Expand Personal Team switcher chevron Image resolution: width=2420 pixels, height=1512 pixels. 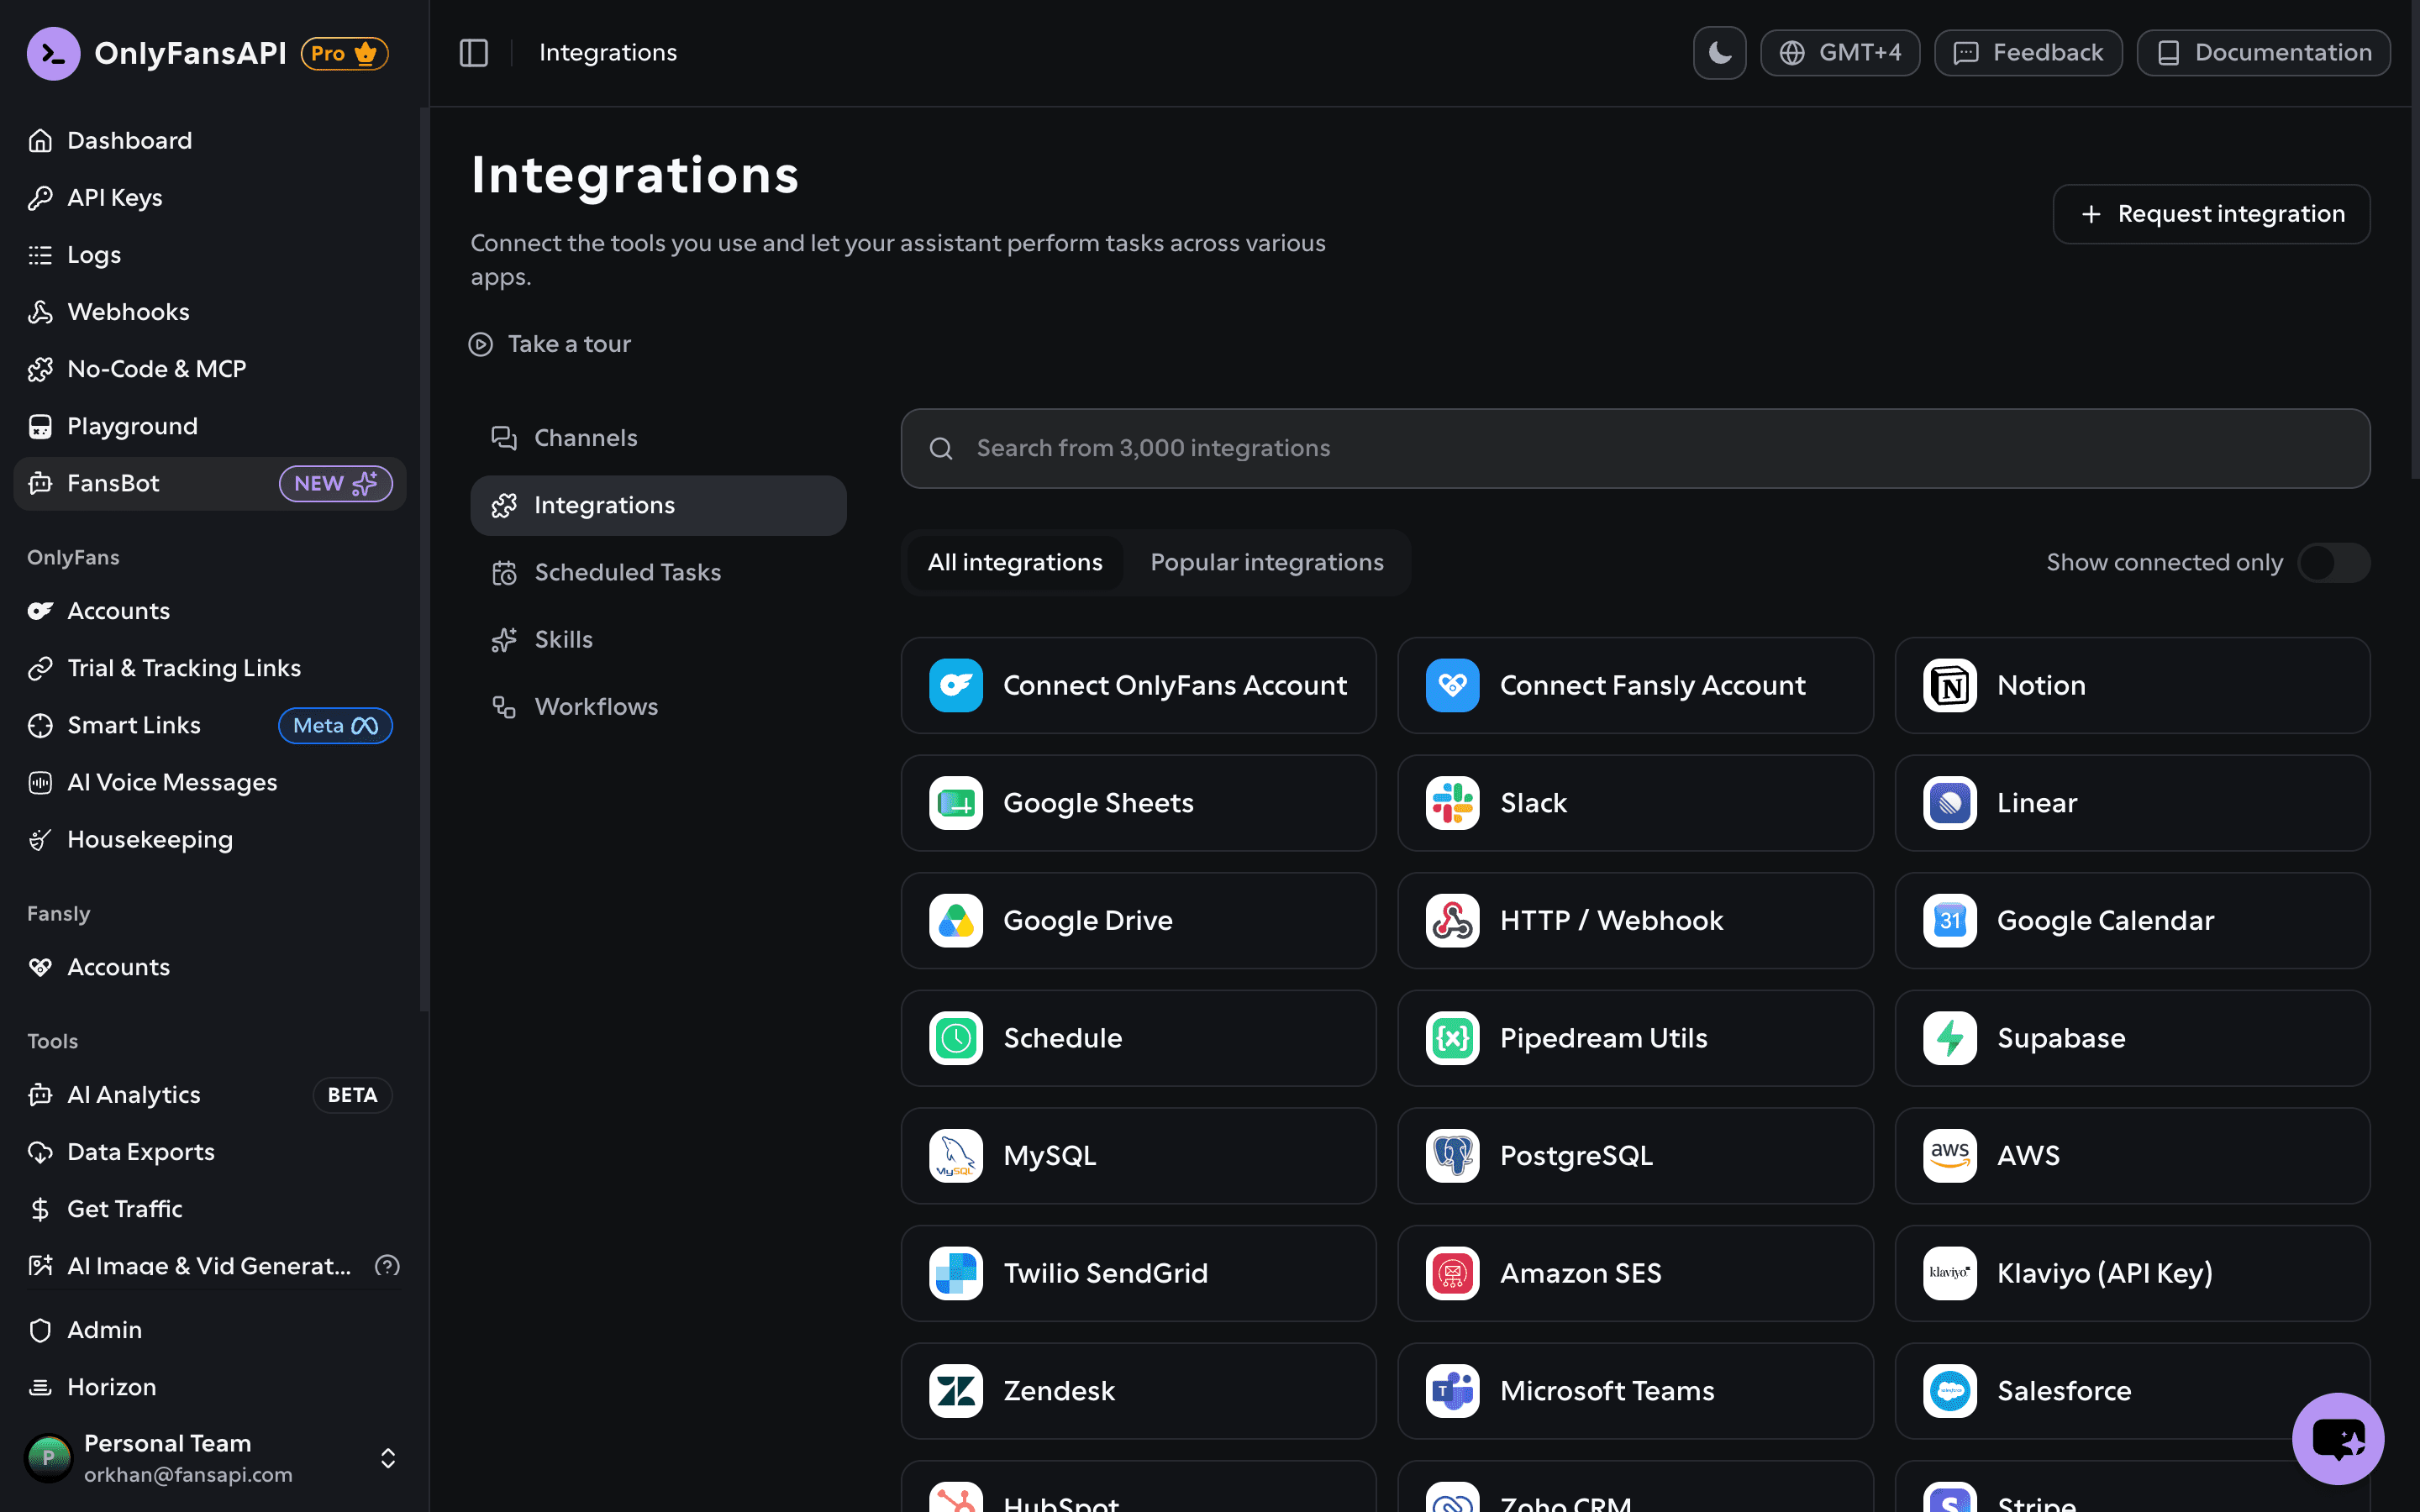[x=388, y=1458]
